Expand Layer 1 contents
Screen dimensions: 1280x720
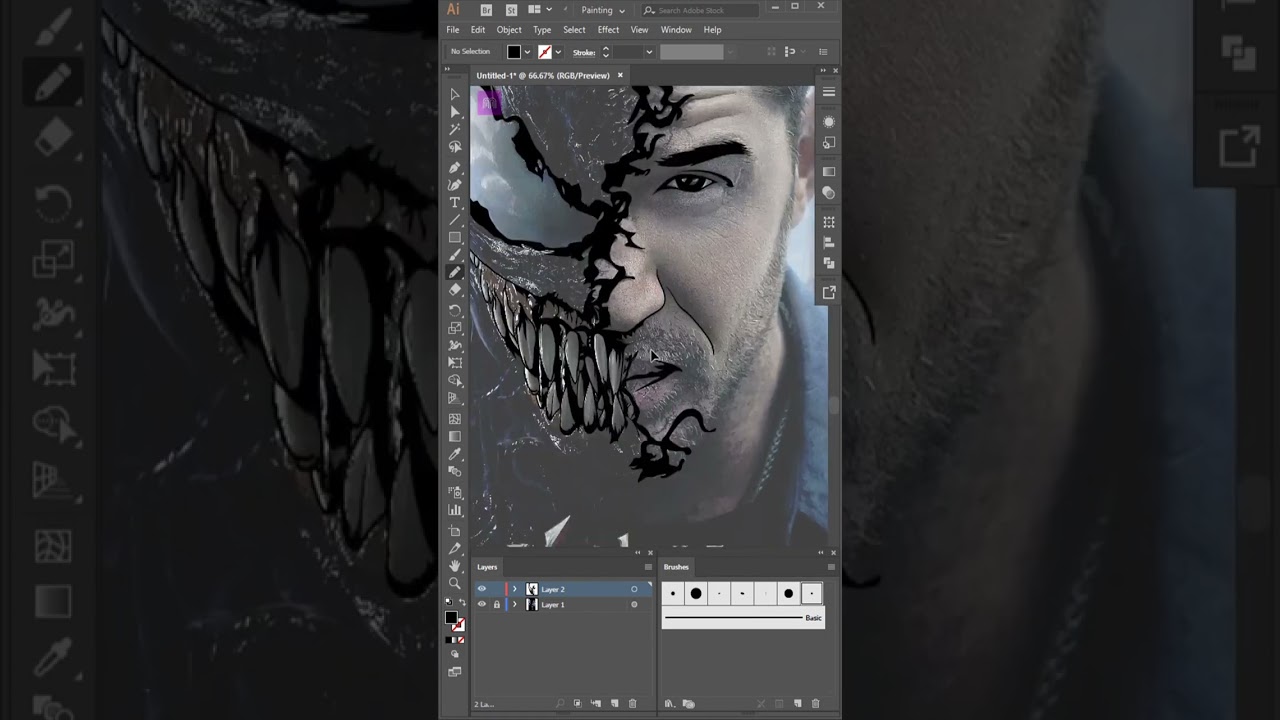point(515,605)
